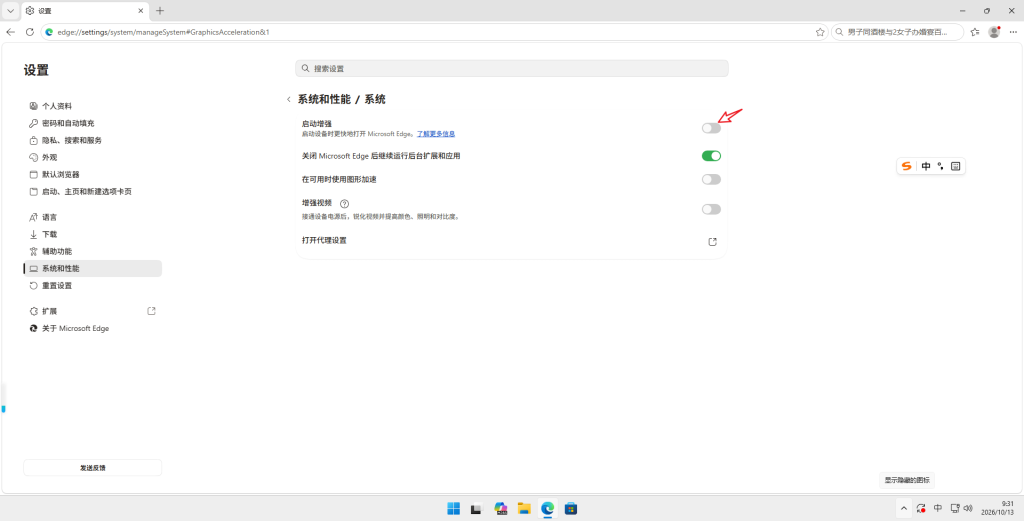
Task: Toggle the 启动增强 switch
Action: click(711, 128)
